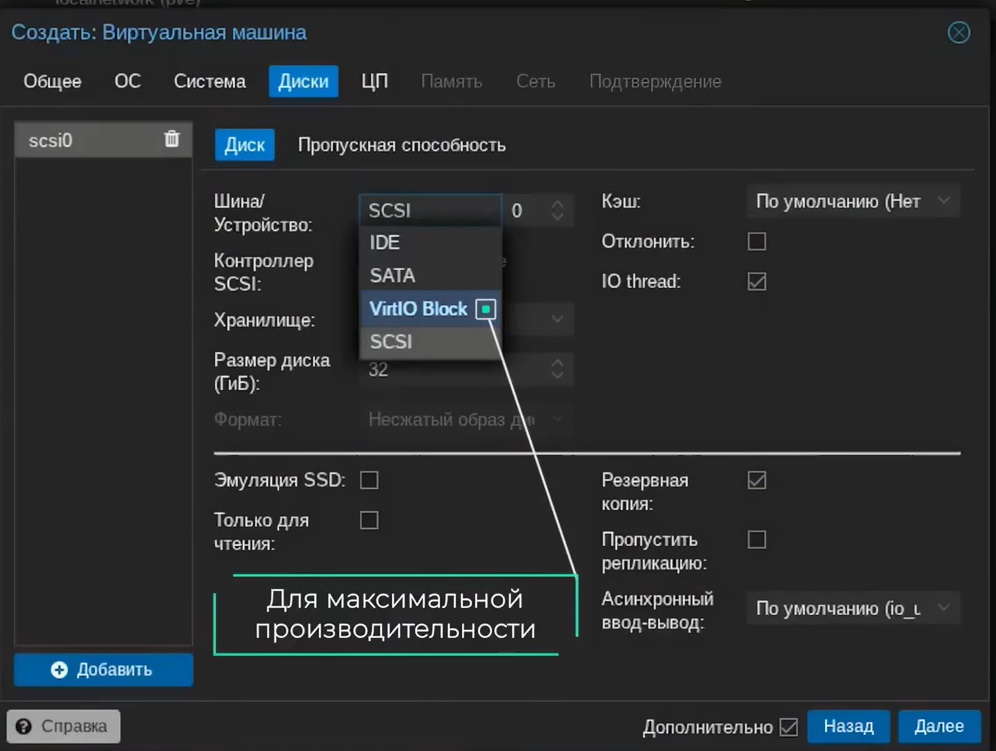This screenshot has height=751, width=996.
Task: Check the Только для чтения option
Action: 369,519
